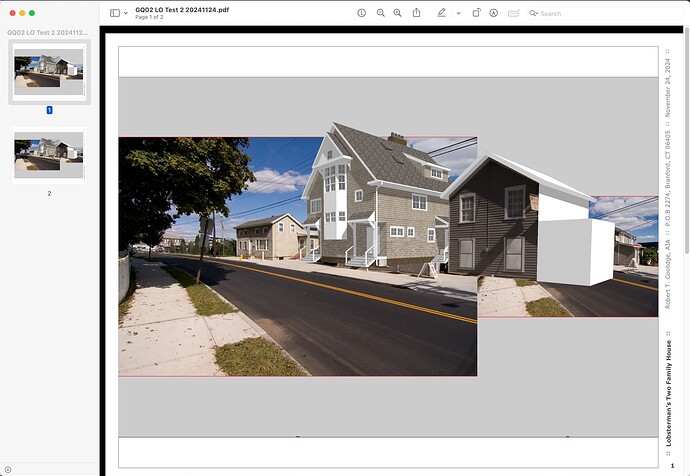Activate the Markup highlight pen tool
The image size is (690, 476).
(x=441, y=13)
